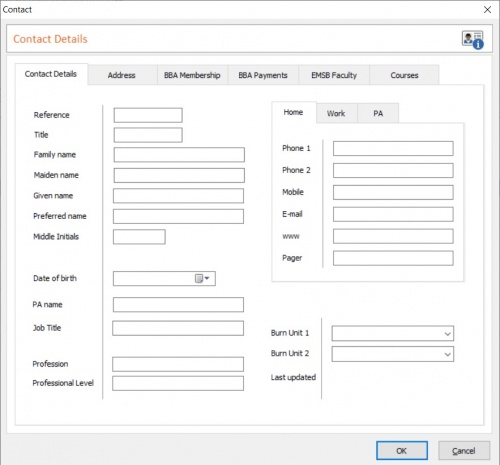Click into the Title field

[x=148, y=135]
